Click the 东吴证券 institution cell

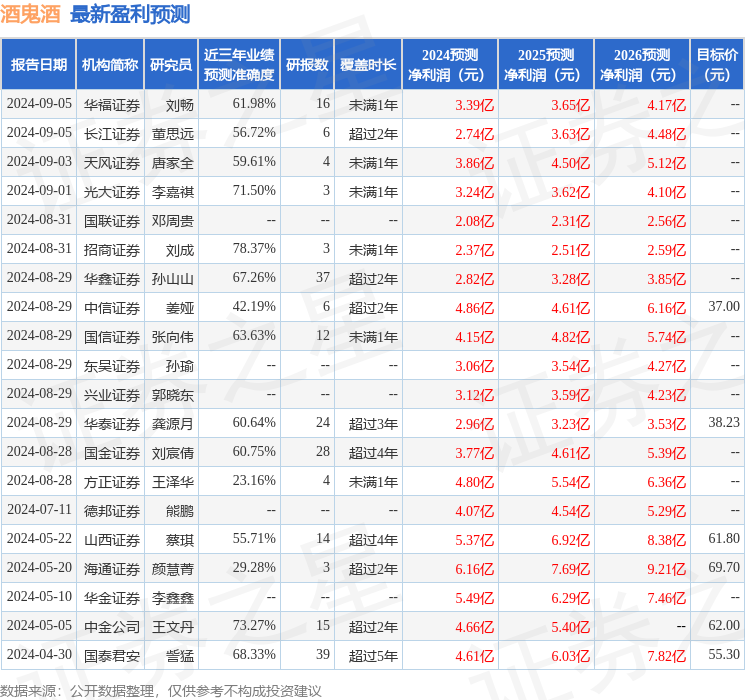point(112,366)
